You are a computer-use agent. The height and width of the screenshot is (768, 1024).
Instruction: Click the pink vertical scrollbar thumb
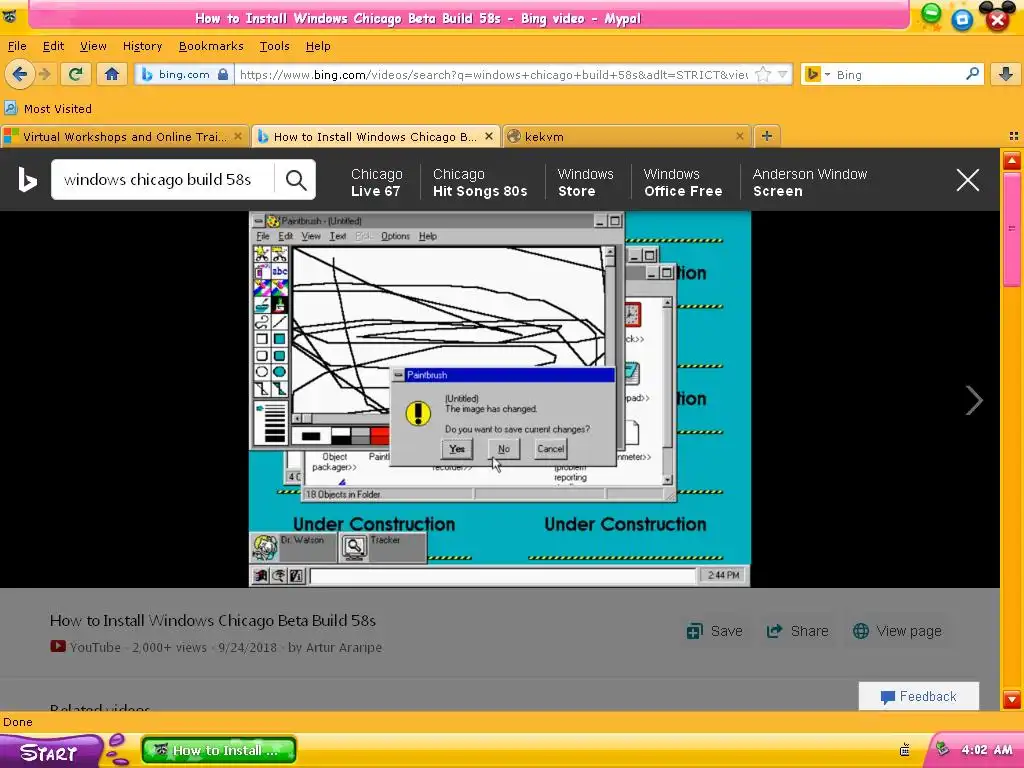(x=1012, y=229)
